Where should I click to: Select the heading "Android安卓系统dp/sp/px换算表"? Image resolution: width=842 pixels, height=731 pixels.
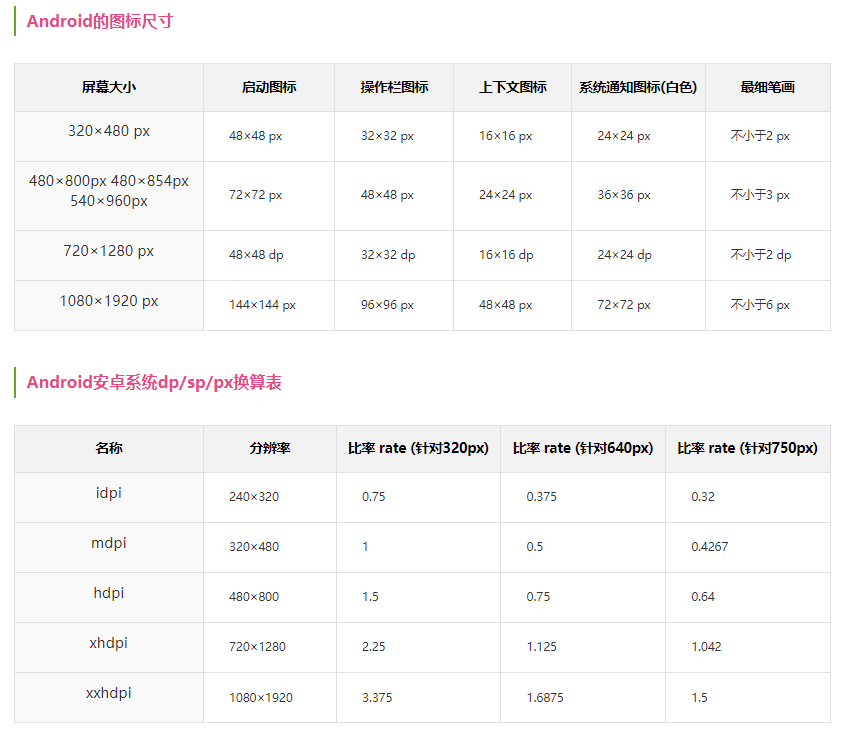click(x=154, y=382)
